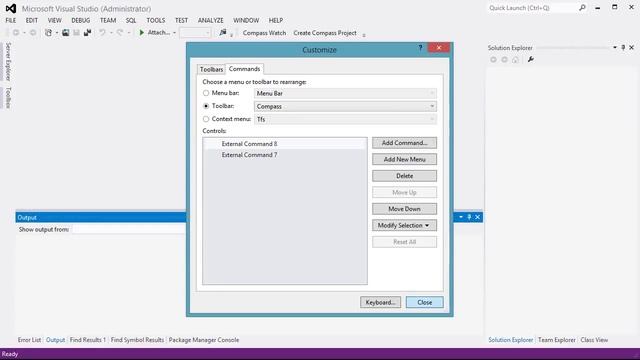Image resolution: width=640 pixels, height=360 pixels.
Task: Switch to the Class View tab
Action: coord(594,340)
